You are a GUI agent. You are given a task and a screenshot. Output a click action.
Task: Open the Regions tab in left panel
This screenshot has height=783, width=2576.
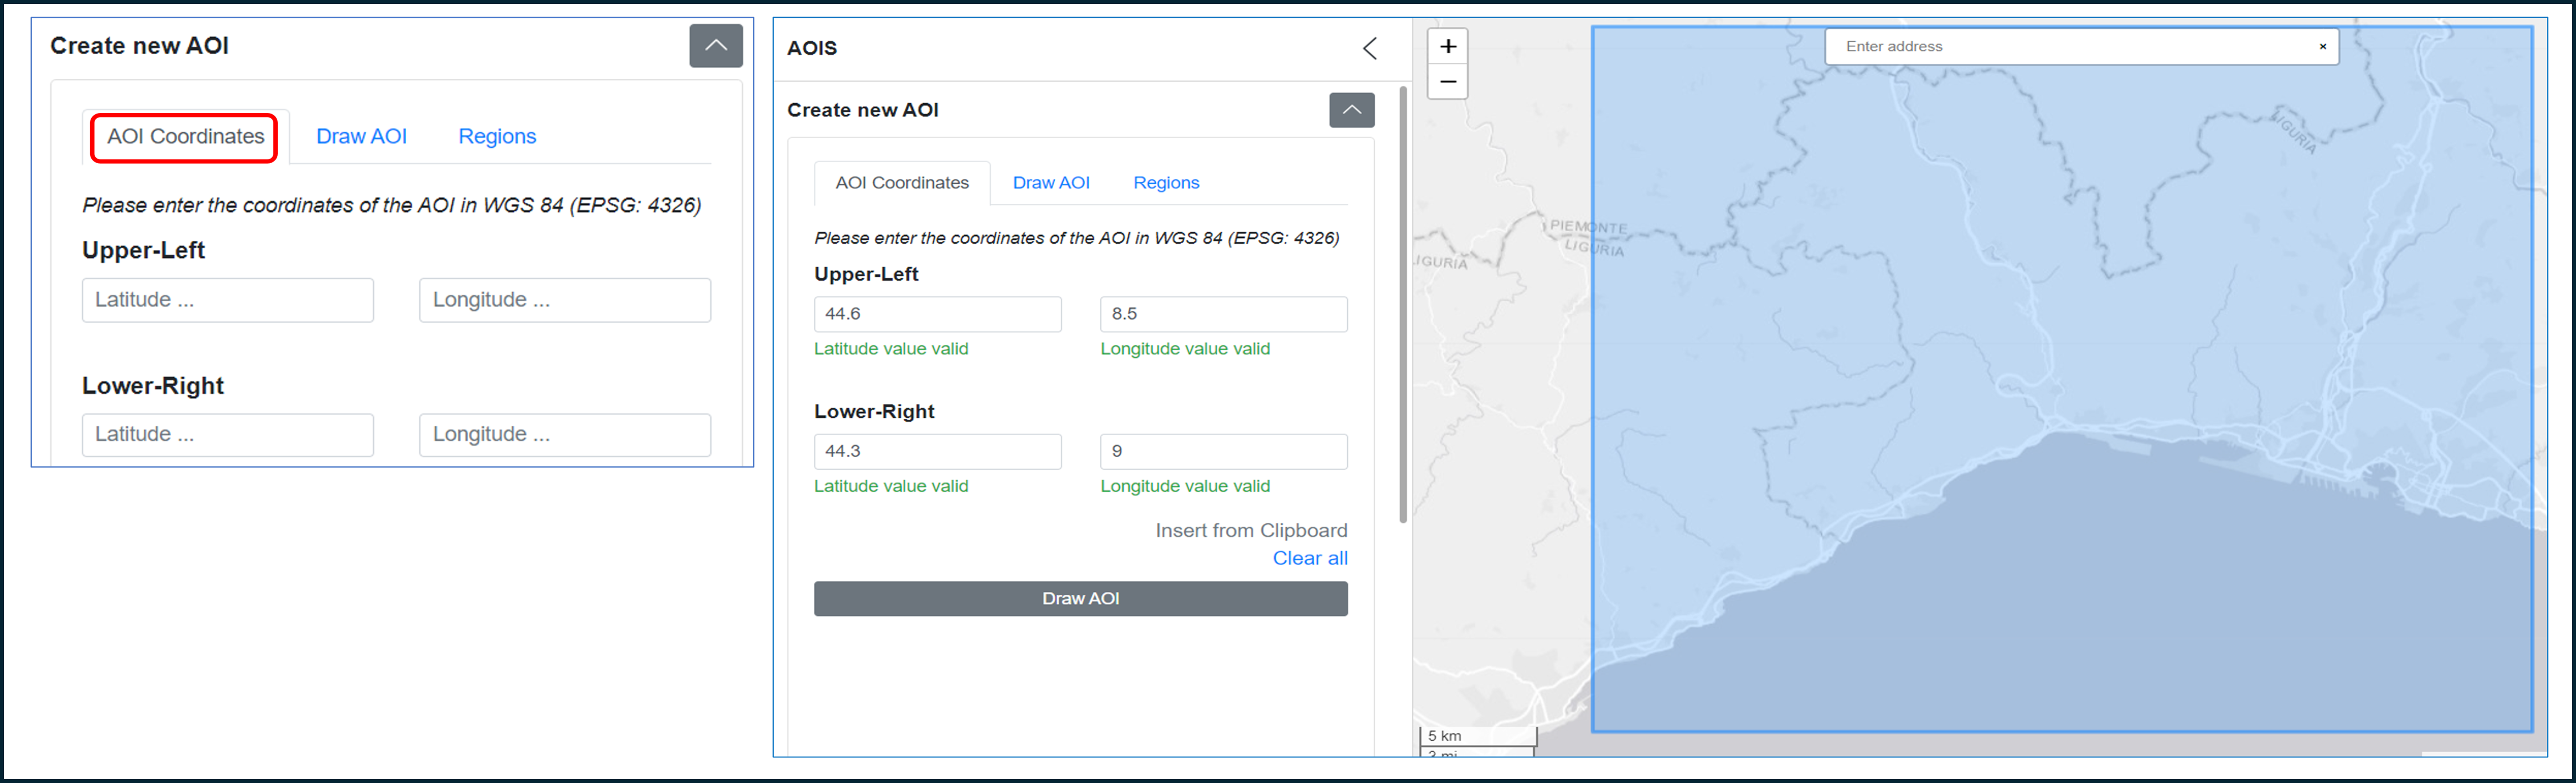pyautogui.click(x=497, y=137)
